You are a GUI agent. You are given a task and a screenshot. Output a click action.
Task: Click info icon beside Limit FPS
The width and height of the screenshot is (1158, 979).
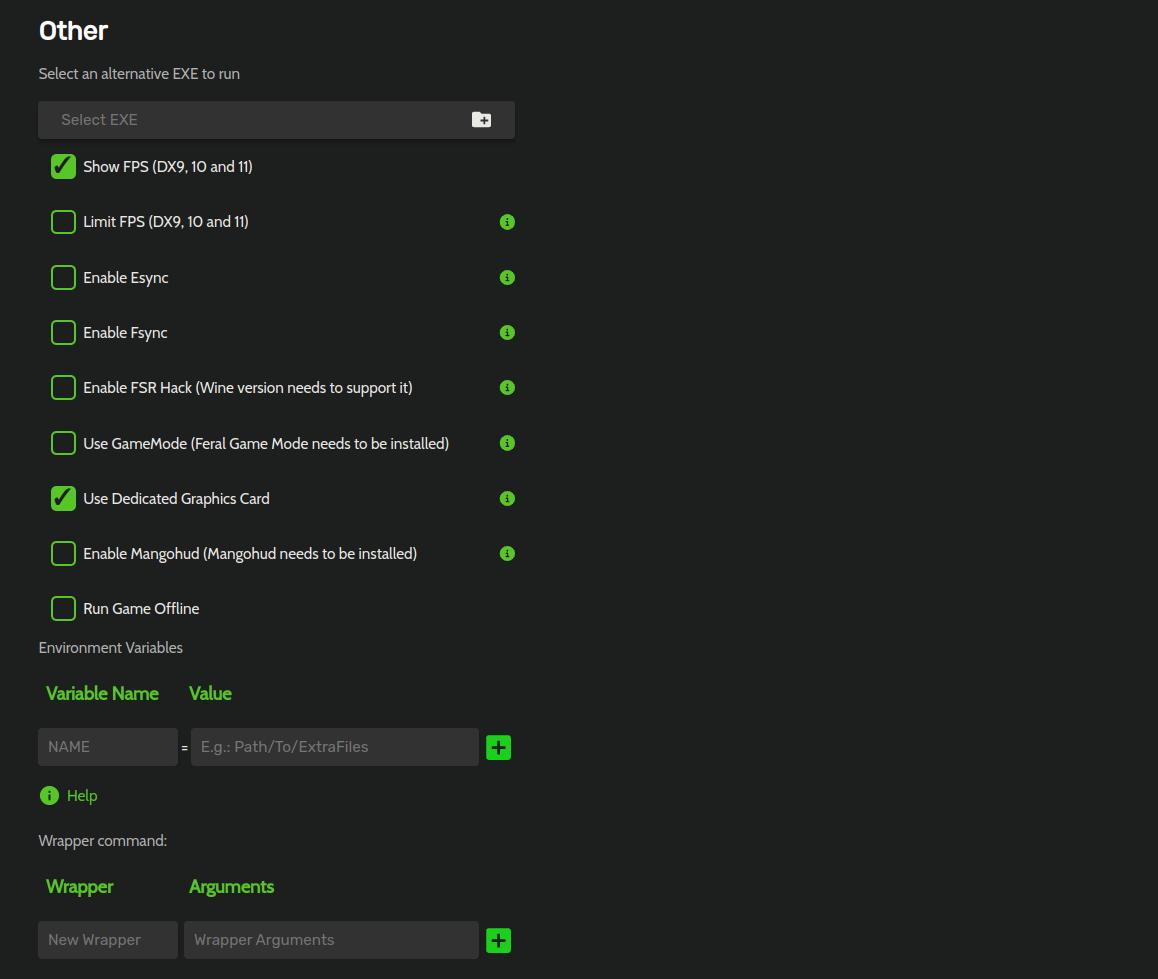[507, 222]
